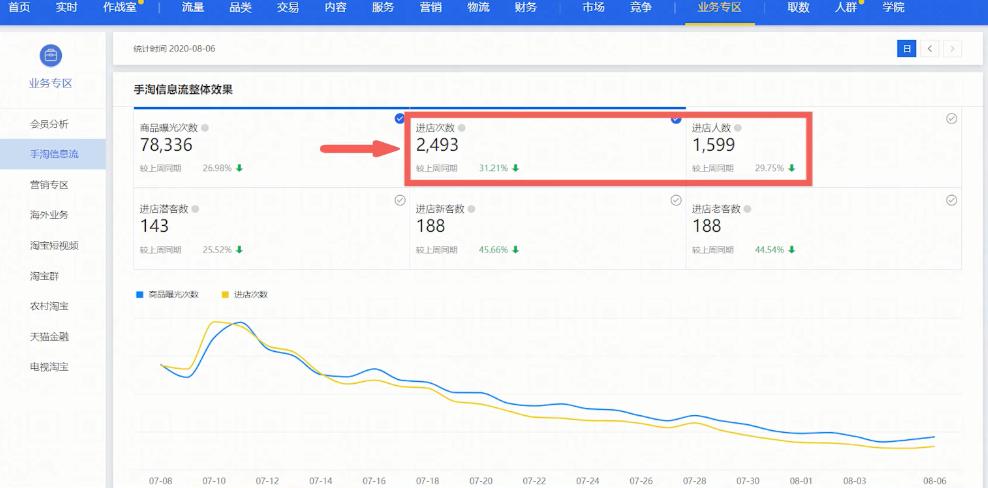Screen dimensions: 988x488
Task: Toggle the blue 商品曝光次数 legend swatch
Action: tap(140, 294)
